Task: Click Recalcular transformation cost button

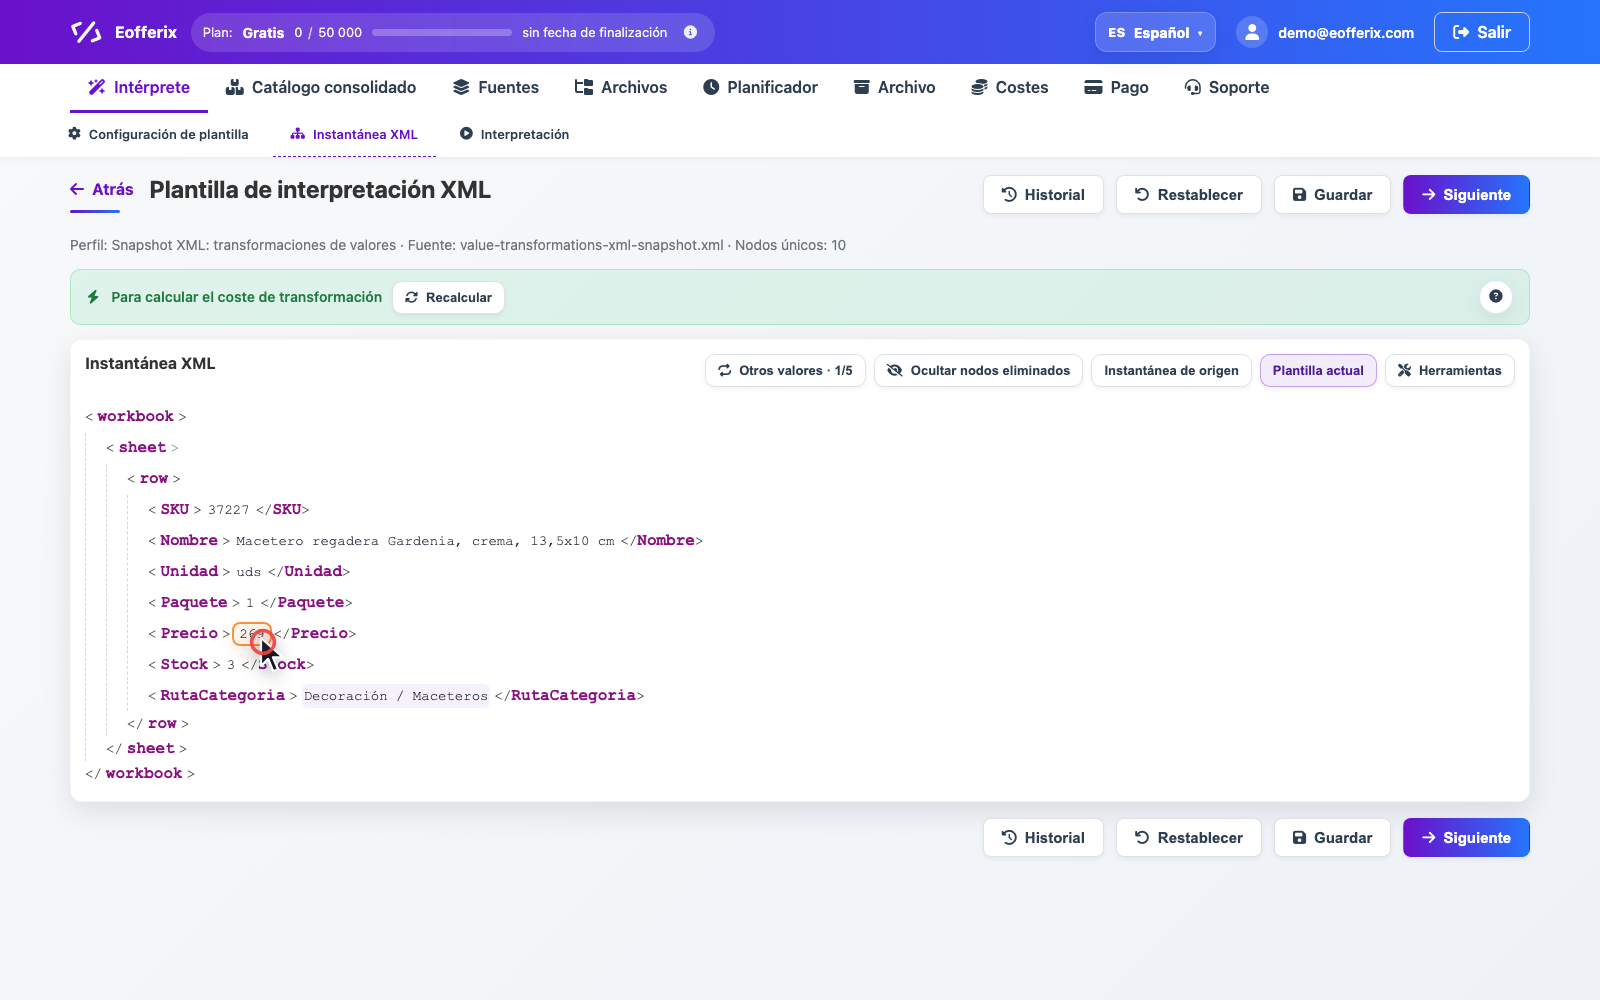Action: 448,297
